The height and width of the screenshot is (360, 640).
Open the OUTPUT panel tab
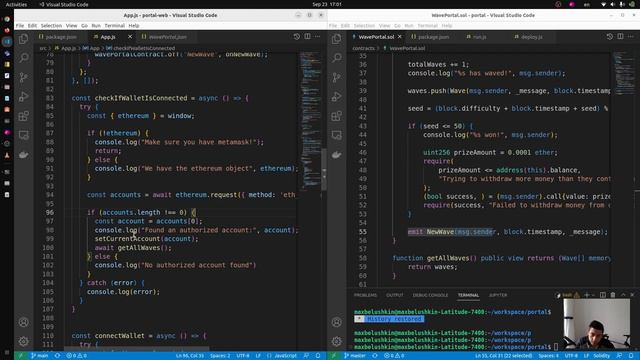[395, 295]
